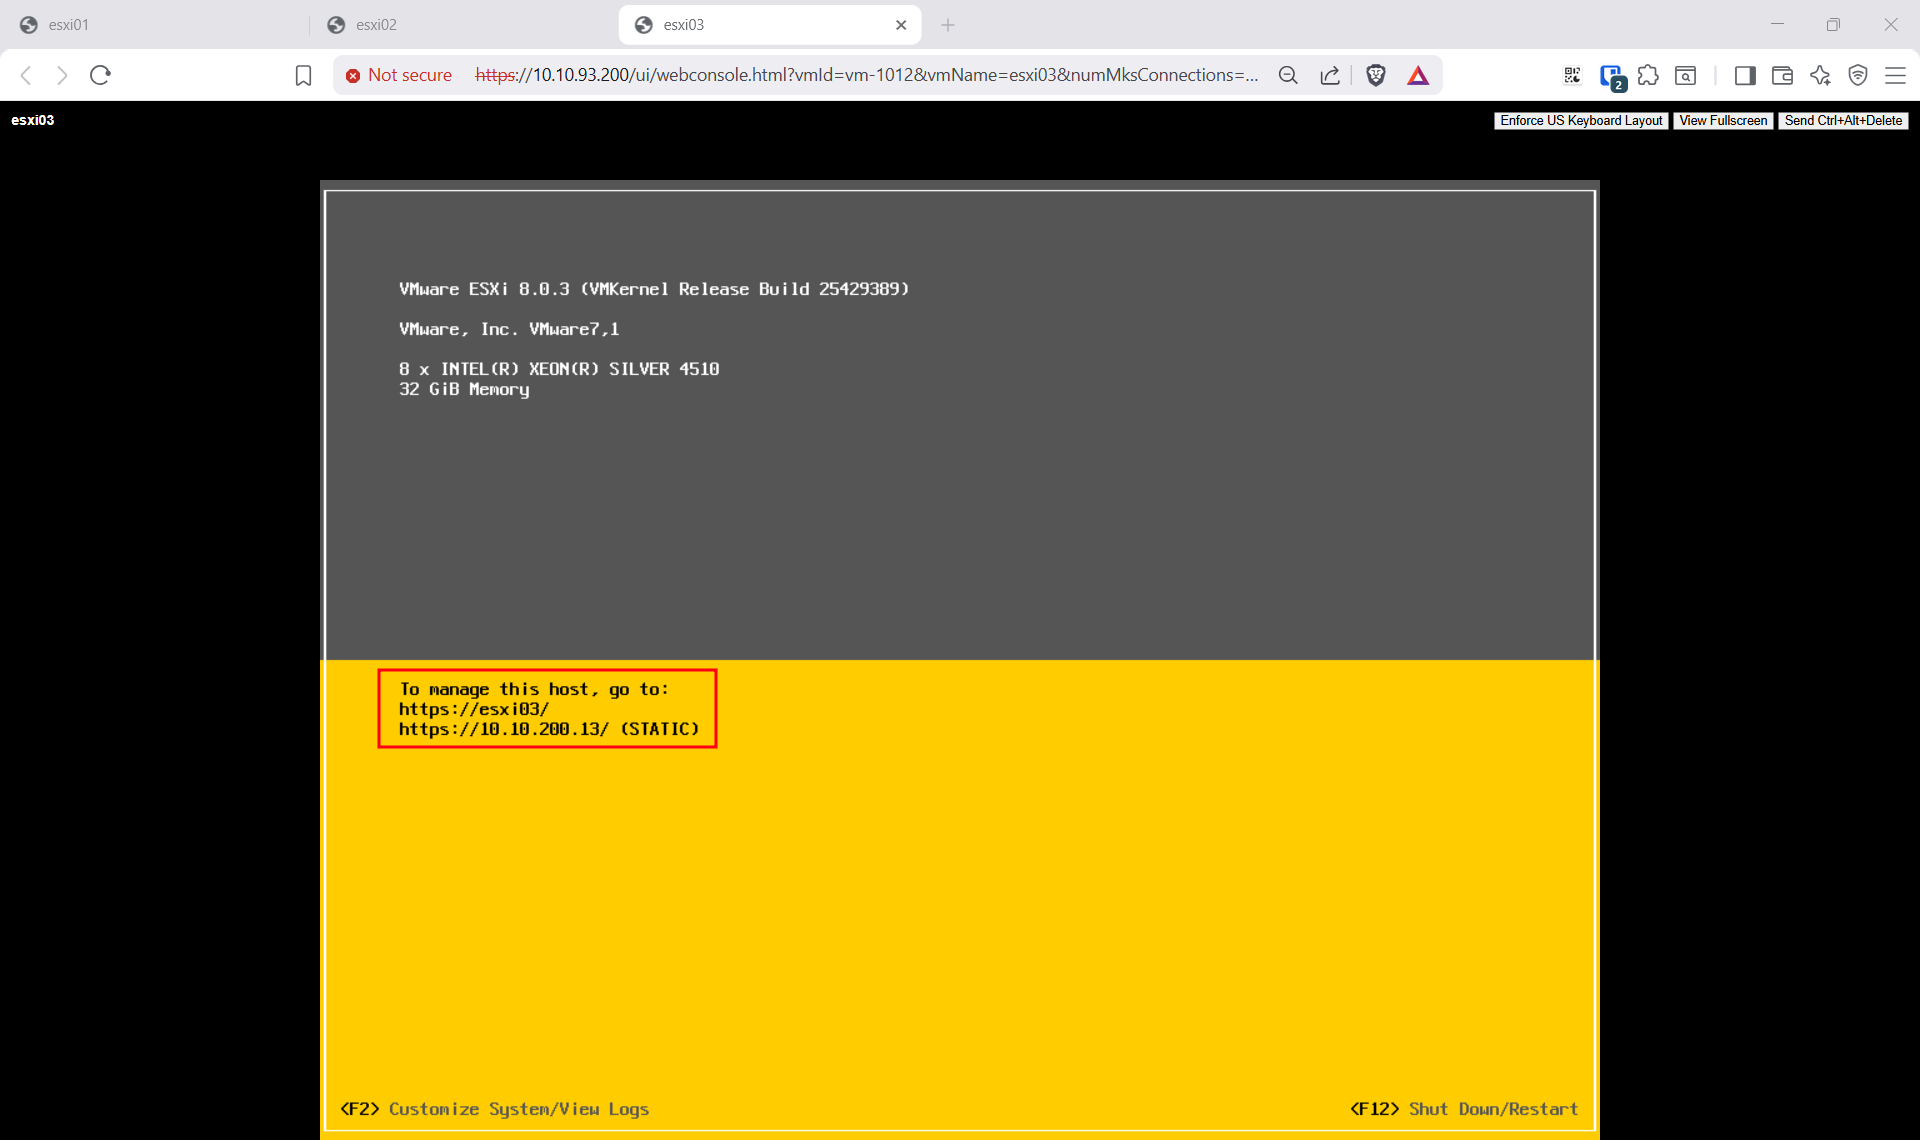Click the 32 GiB Memory text

(464, 389)
